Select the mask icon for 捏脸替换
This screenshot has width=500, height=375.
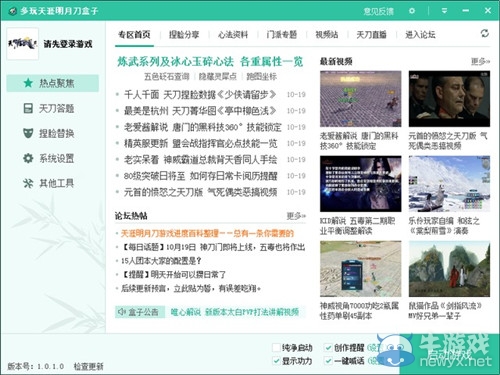tap(28, 133)
